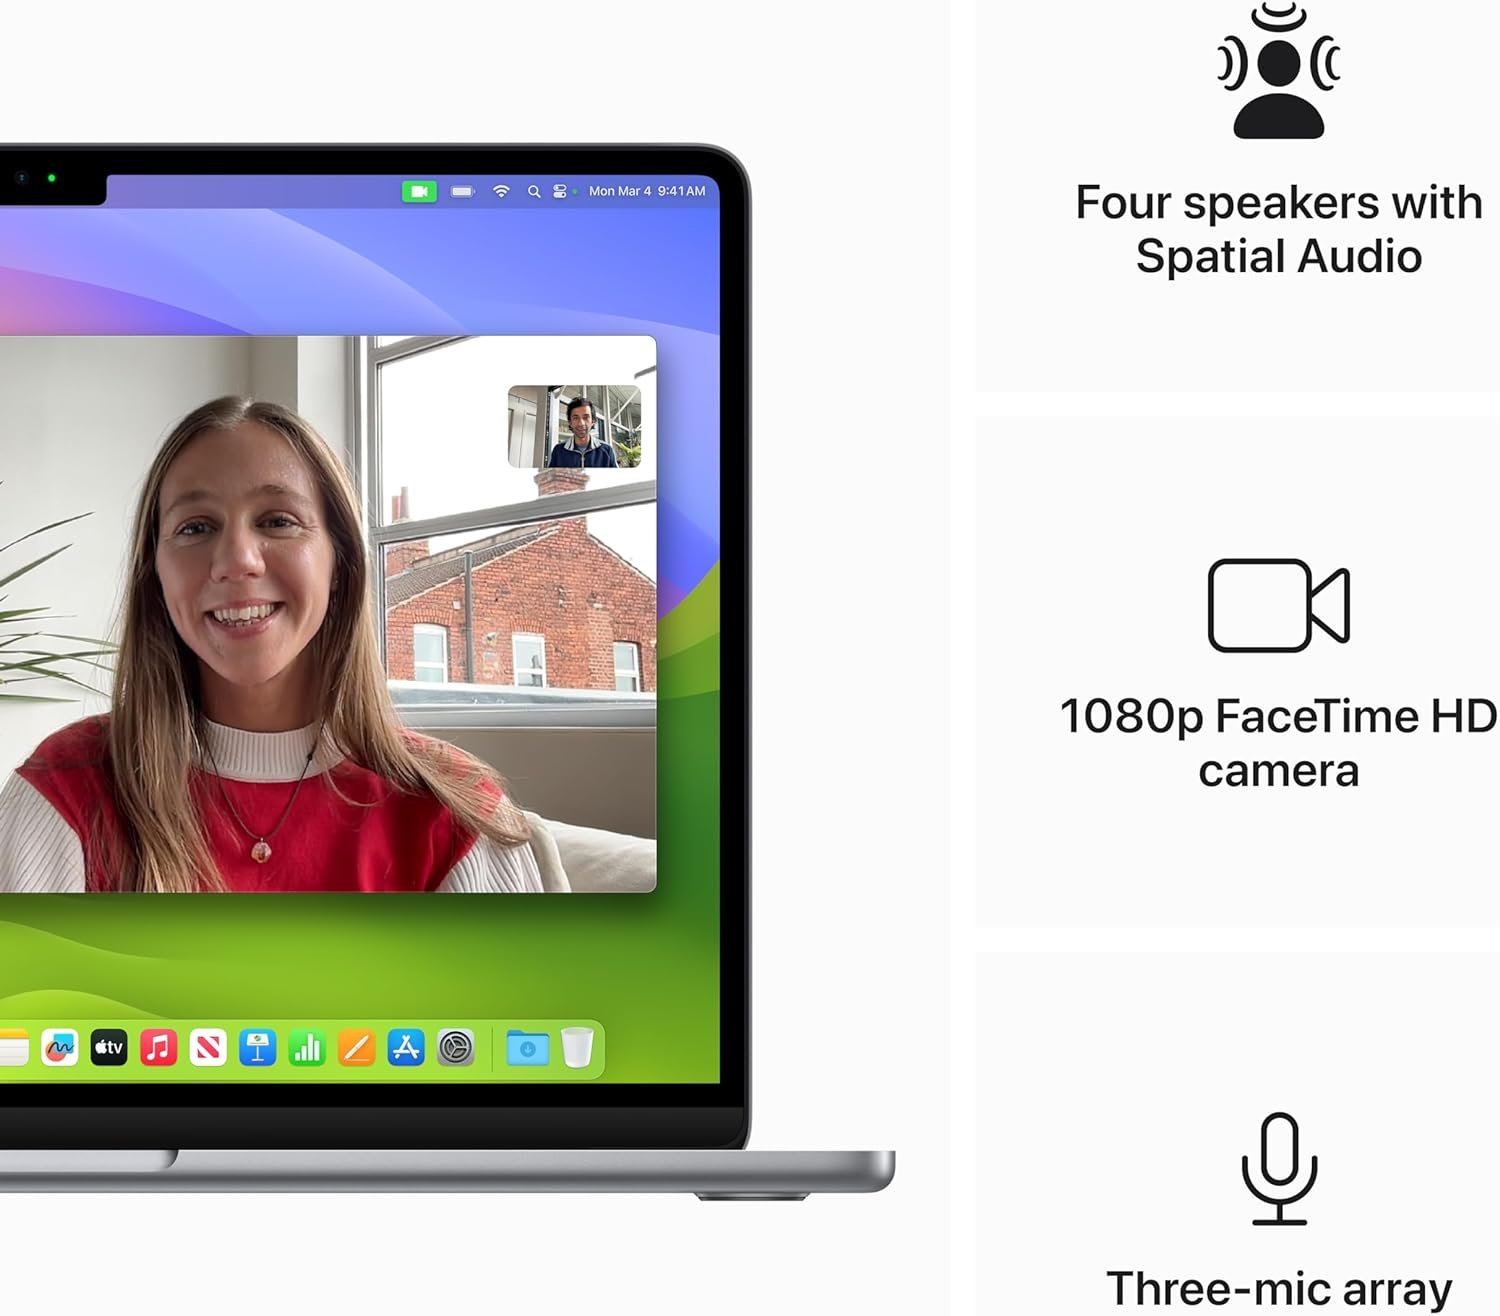Open Control Center in the menu bar
The height and width of the screenshot is (1316, 1500).
pos(560,191)
